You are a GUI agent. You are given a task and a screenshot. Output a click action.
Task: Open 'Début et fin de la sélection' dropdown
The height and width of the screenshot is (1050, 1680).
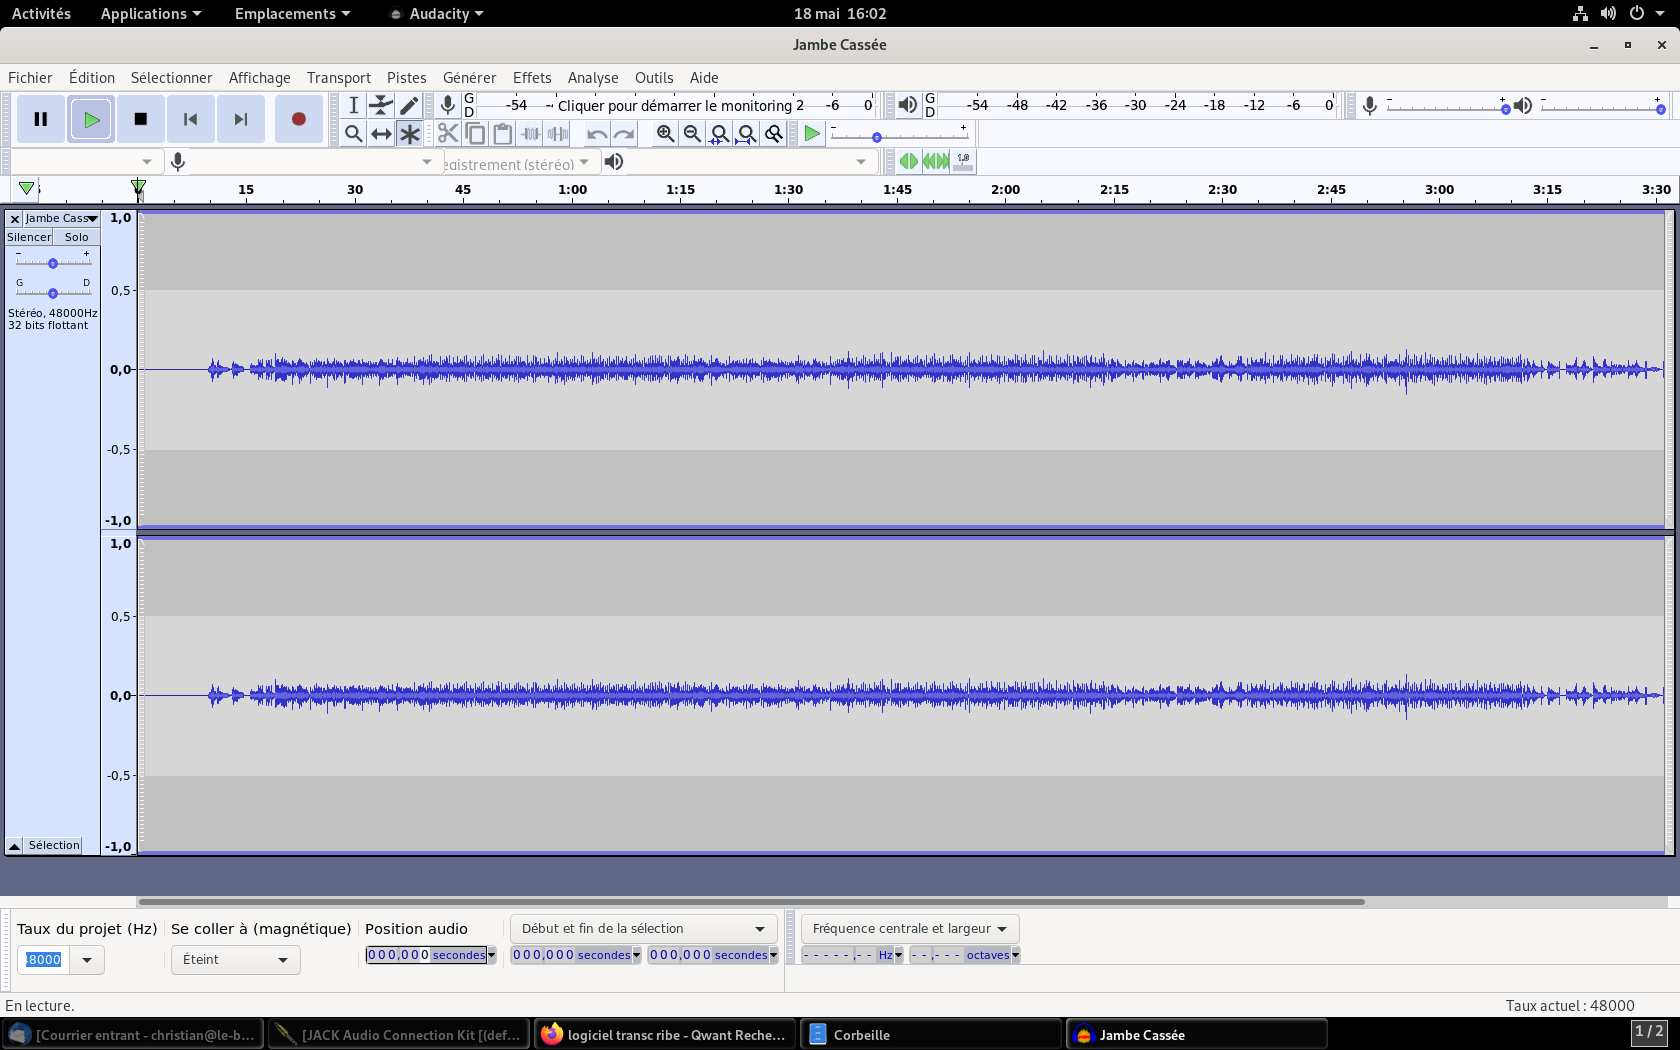click(x=643, y=929)
